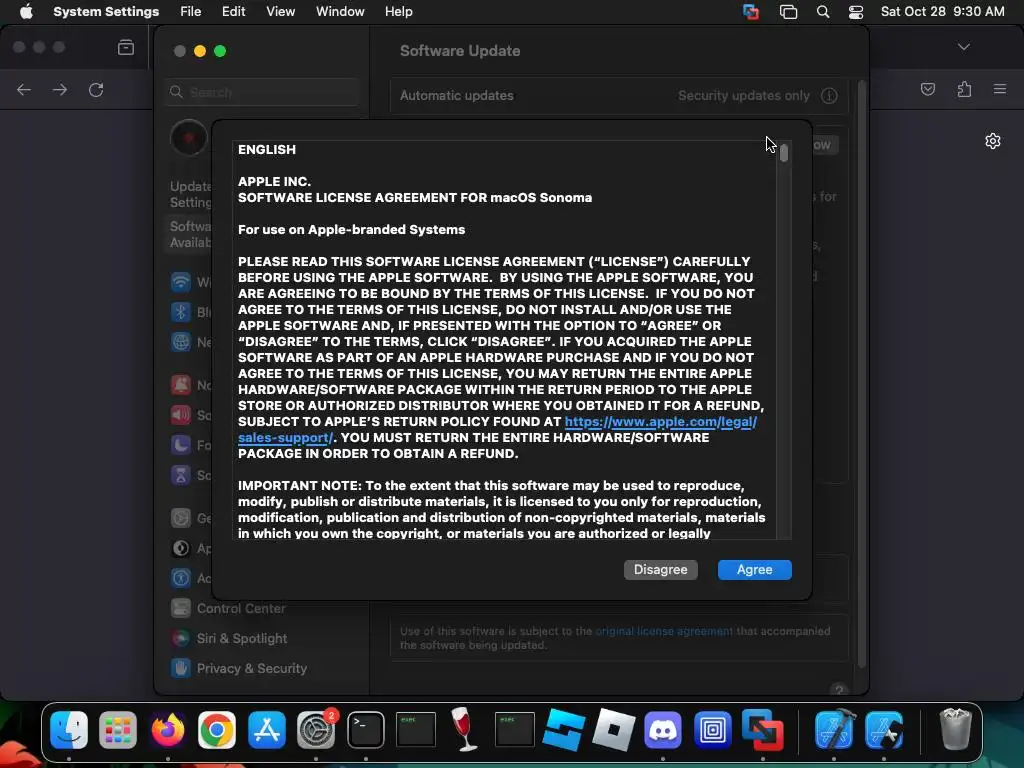Open Control Center from menu bar
The height and width of the screenshot is (768, 1024).
pyautogui.click(x=856, y=12)
